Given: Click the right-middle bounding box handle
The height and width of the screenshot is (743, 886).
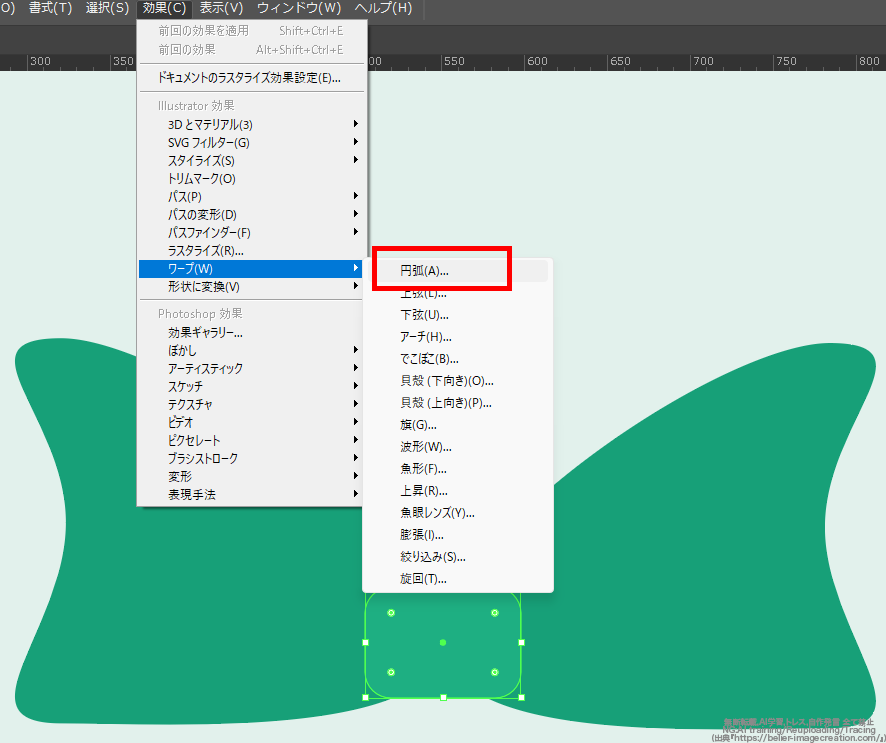Looking at the screenshot, I should [x=521, y=642].
